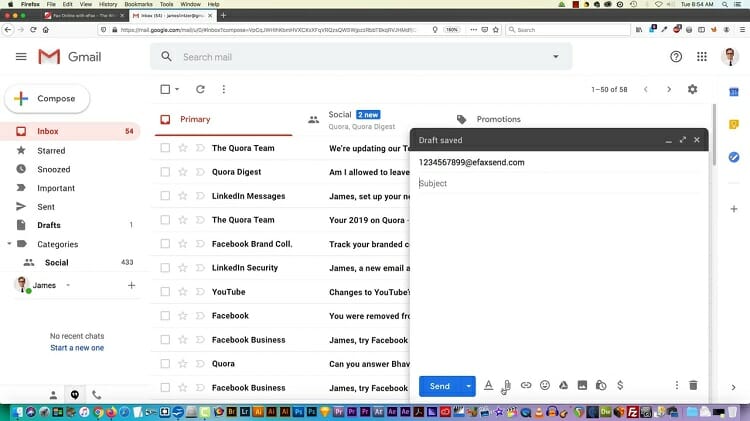This screenshot has width=750, height=421.
Task: Discard the draft with trash icon
Action: tap(693, 385)
